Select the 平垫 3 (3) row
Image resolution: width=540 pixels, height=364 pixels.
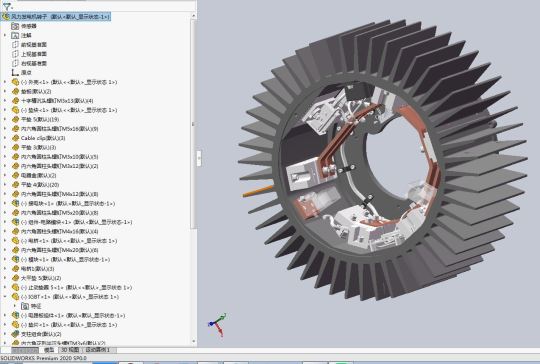[x=39, y=147]
